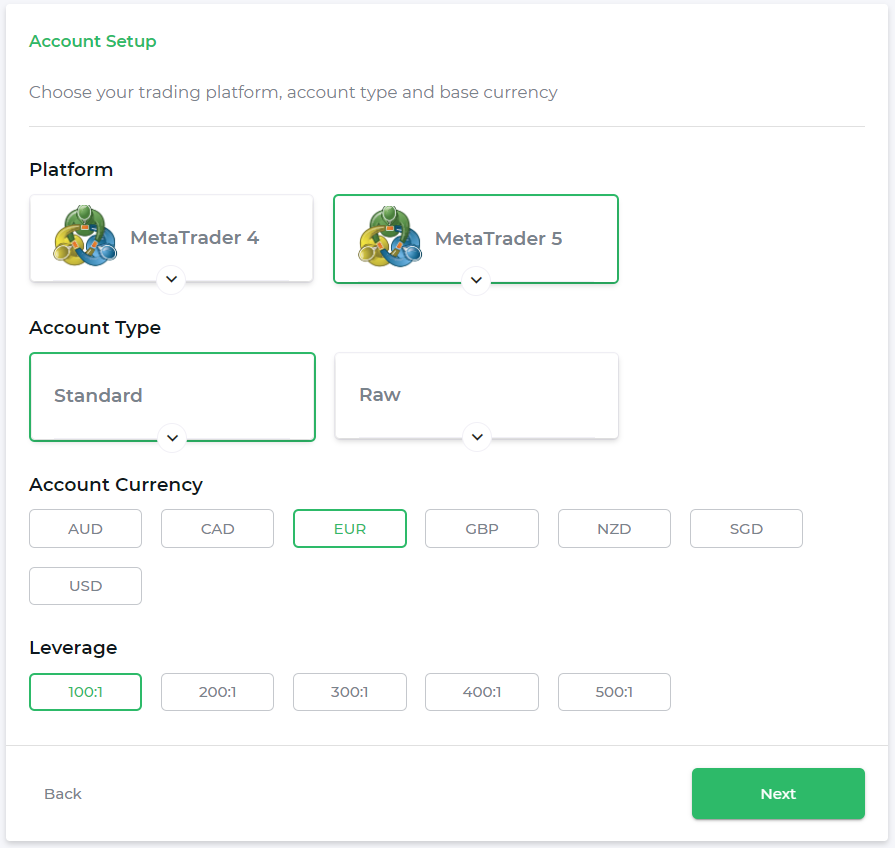Choose the Standard account type

(x=172, y=397)
